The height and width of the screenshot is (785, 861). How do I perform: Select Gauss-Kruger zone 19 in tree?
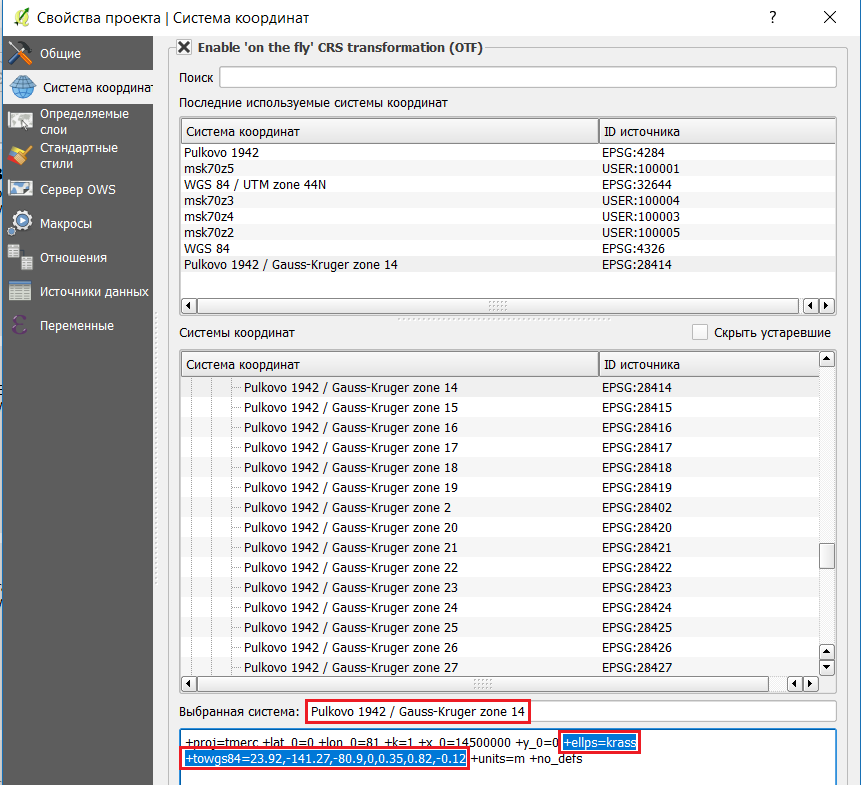(500, 487)
